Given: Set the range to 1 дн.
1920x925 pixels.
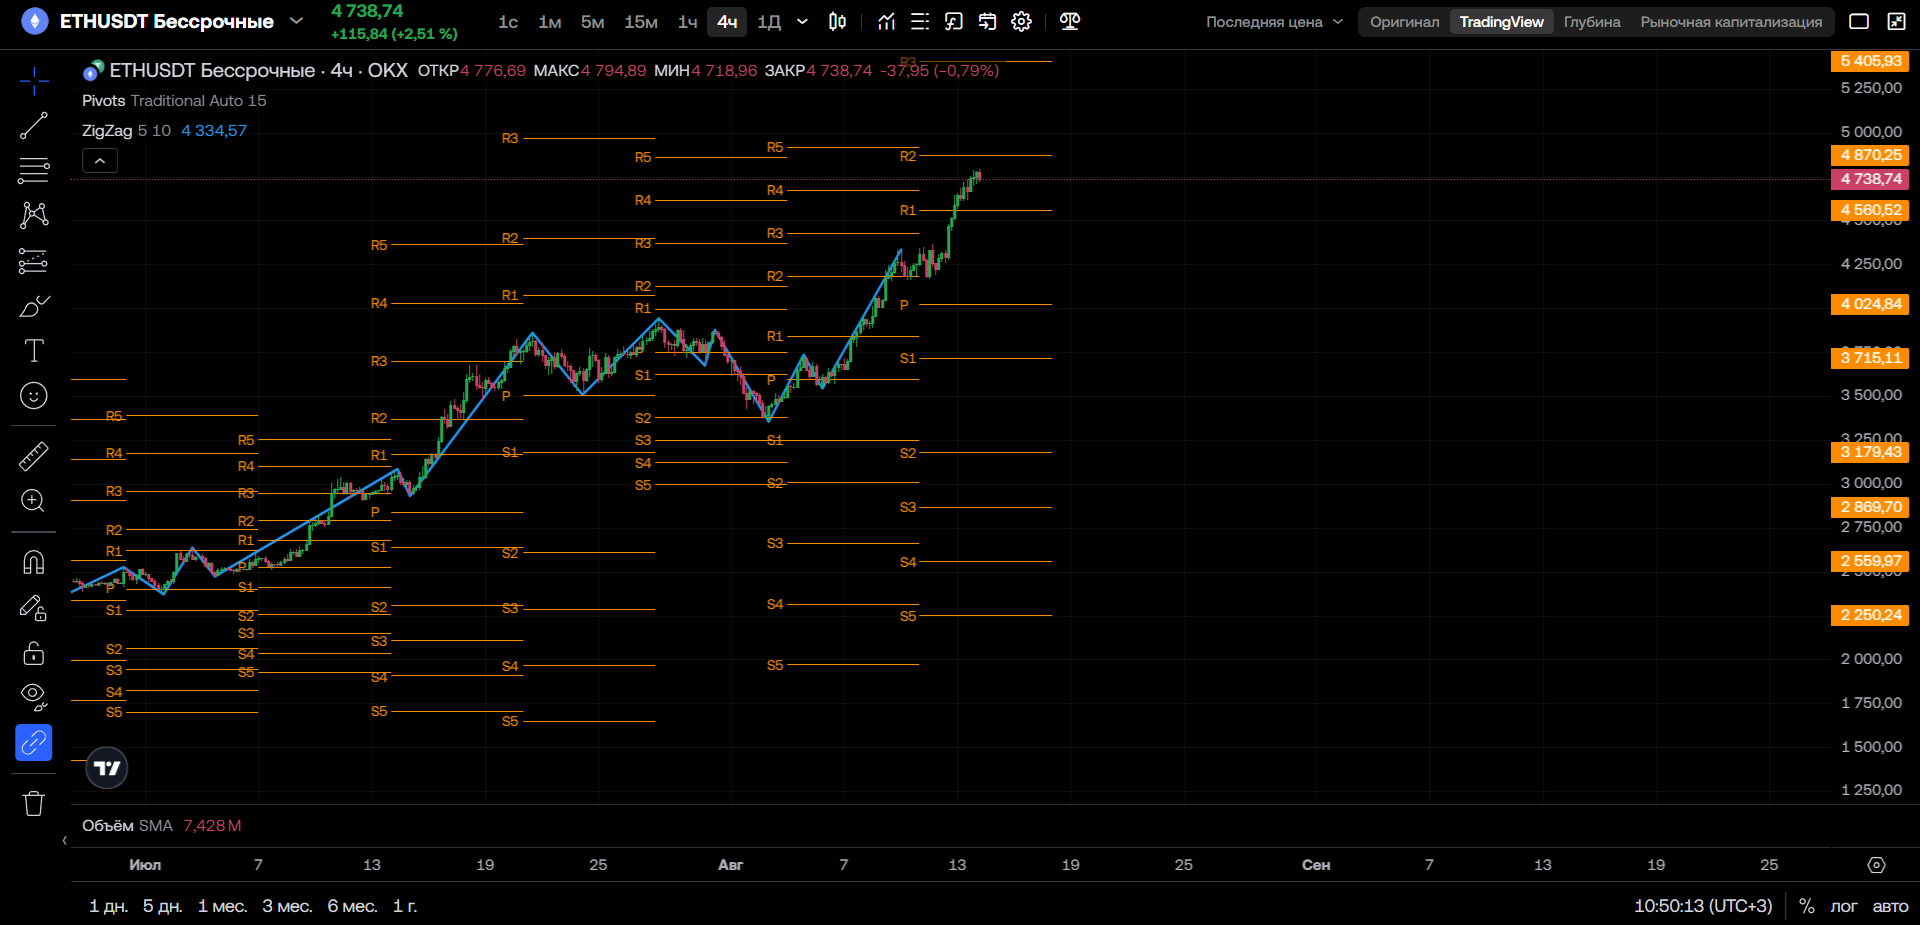Looking at the screenshot, I should pyautogui.click(x=108, y=906).
